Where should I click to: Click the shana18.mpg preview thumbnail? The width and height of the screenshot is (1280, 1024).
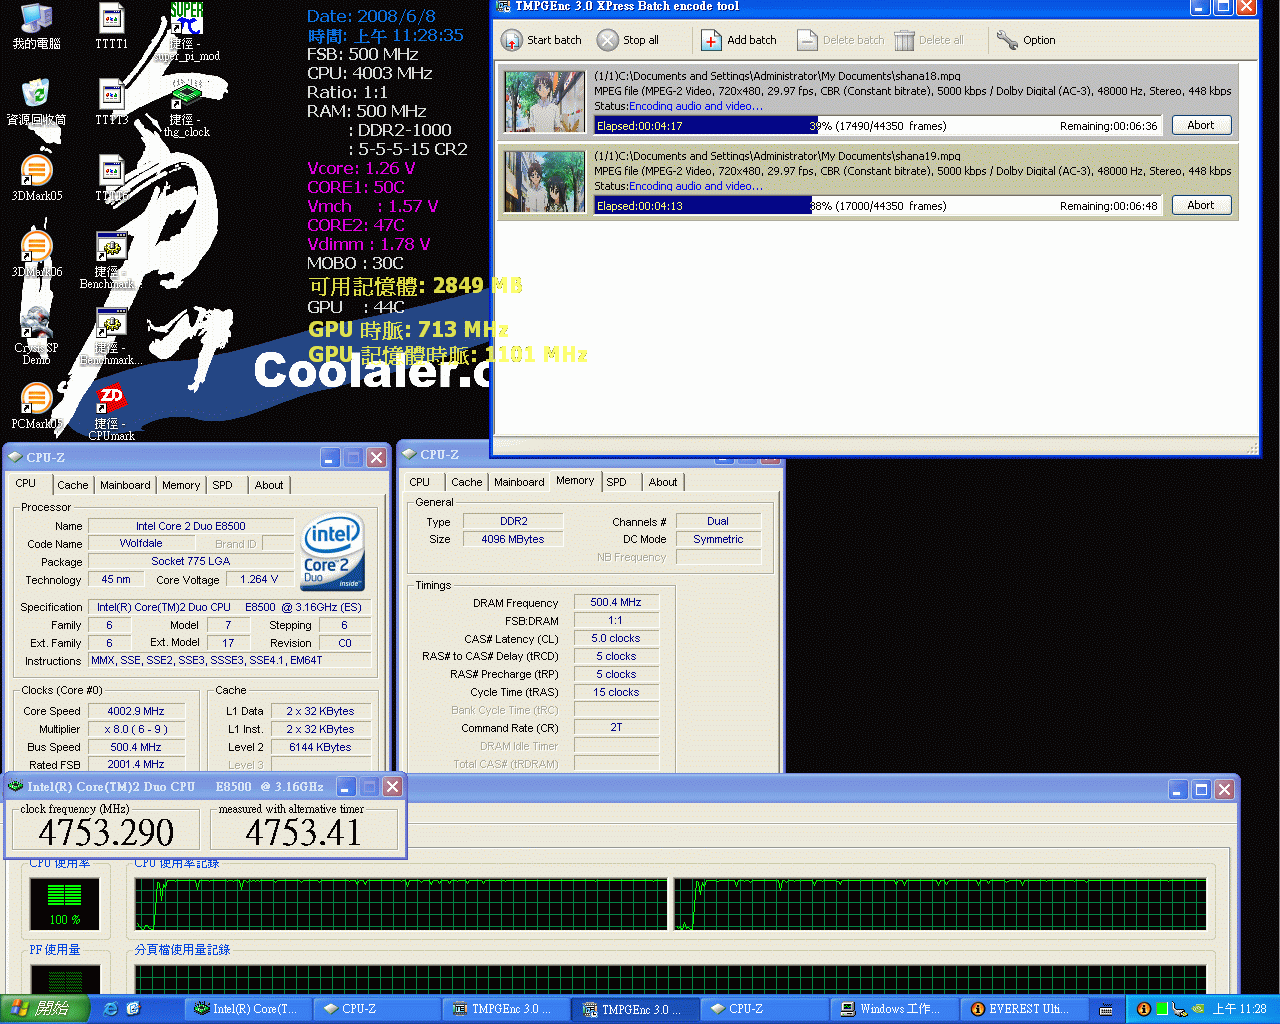545,101
